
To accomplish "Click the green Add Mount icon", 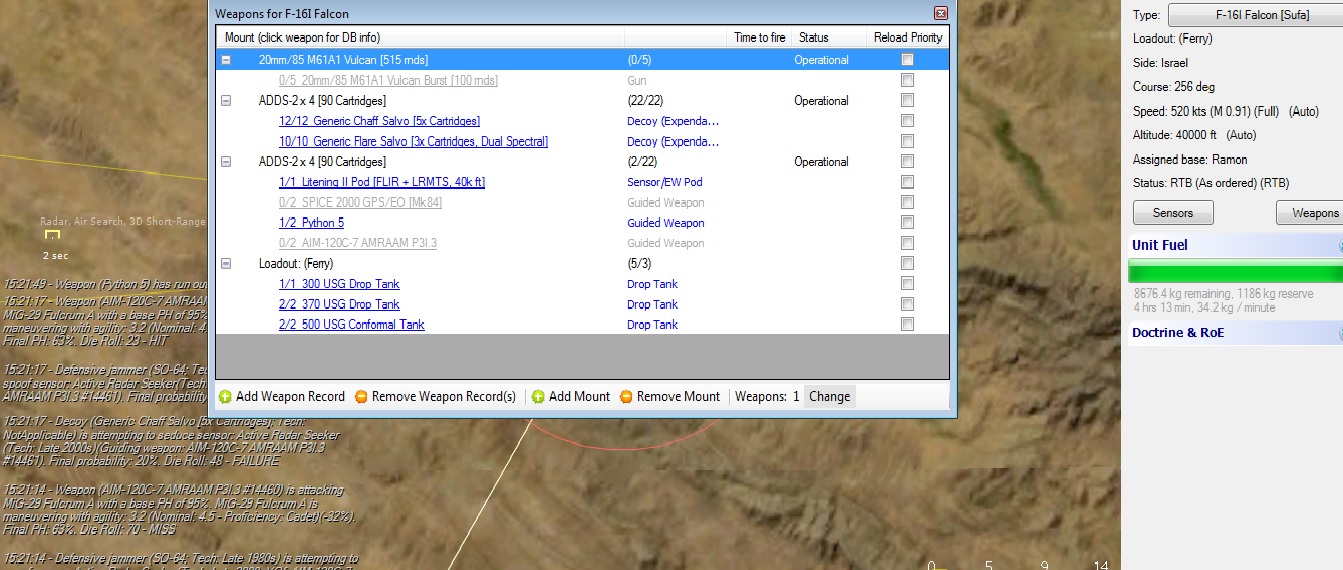I will pyautogui.click(x=538, y=397).
